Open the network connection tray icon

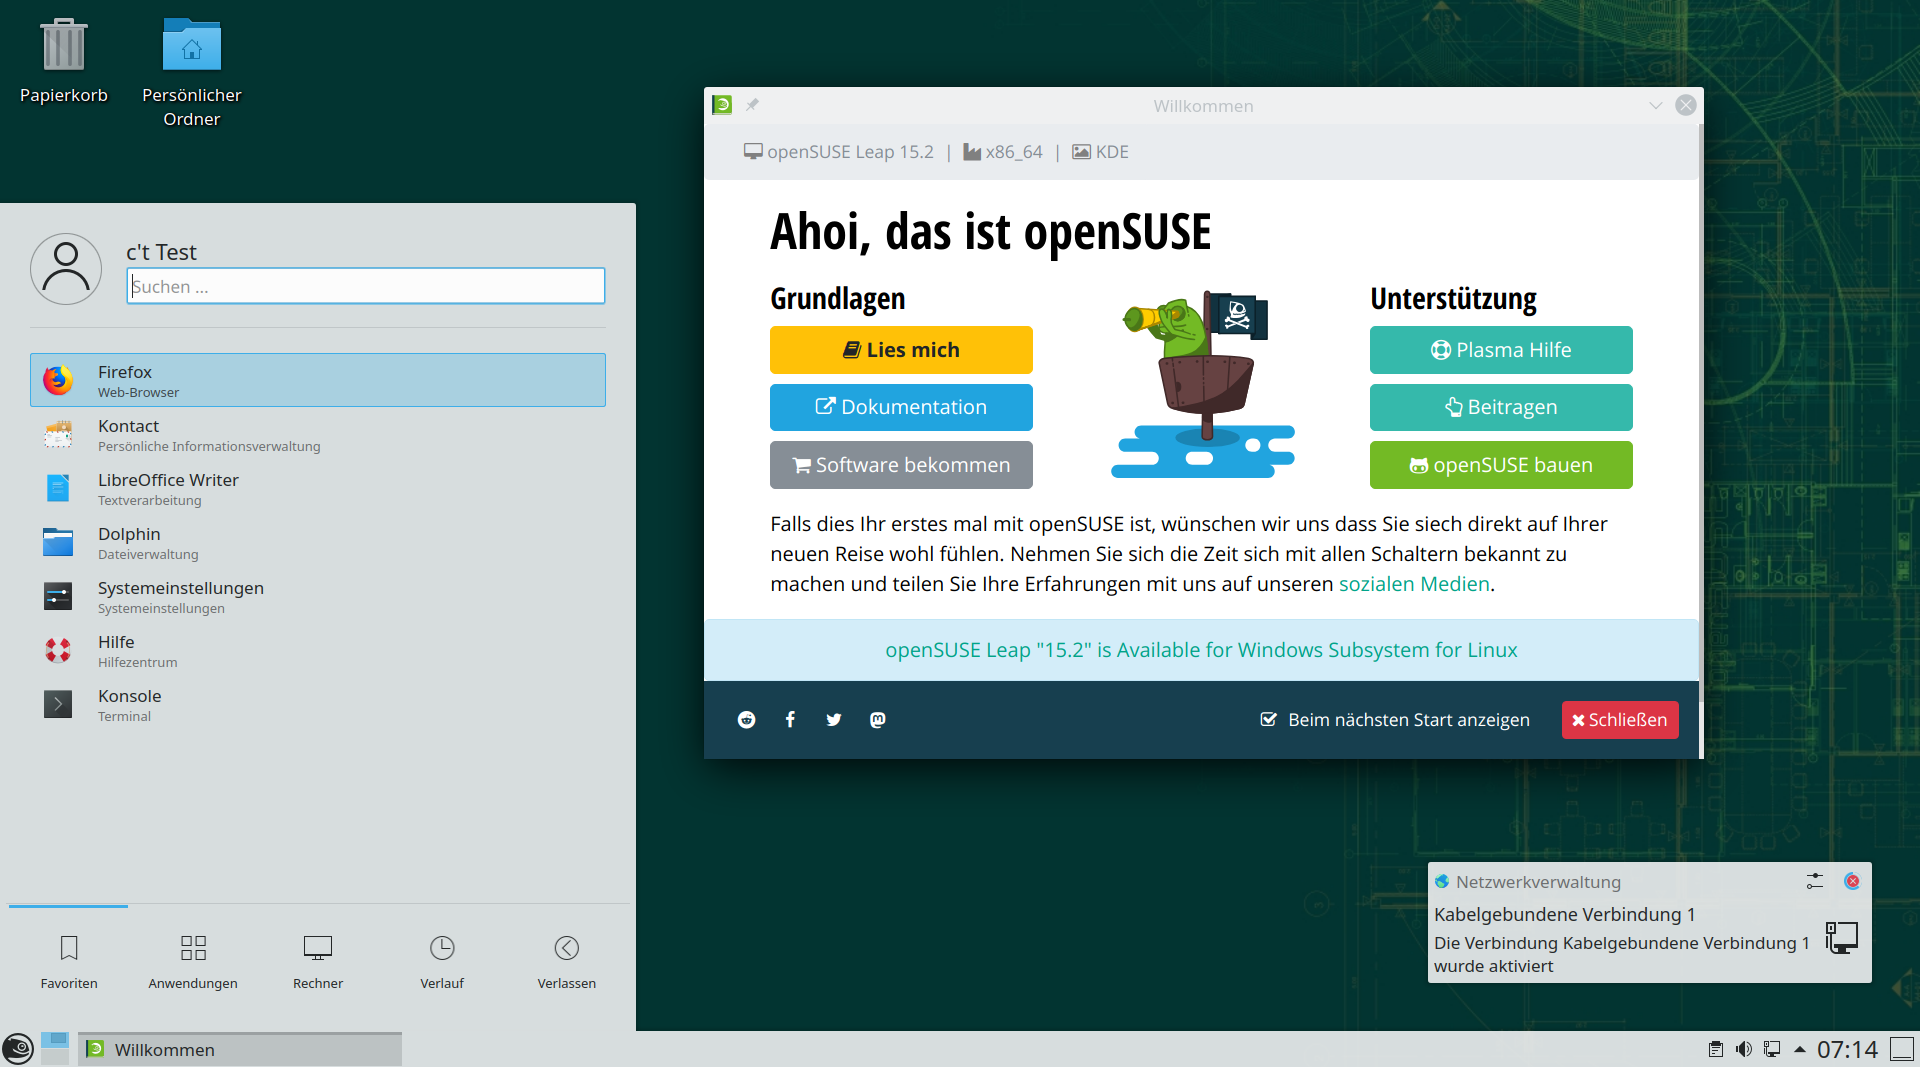click(x=1772, y=1049)
